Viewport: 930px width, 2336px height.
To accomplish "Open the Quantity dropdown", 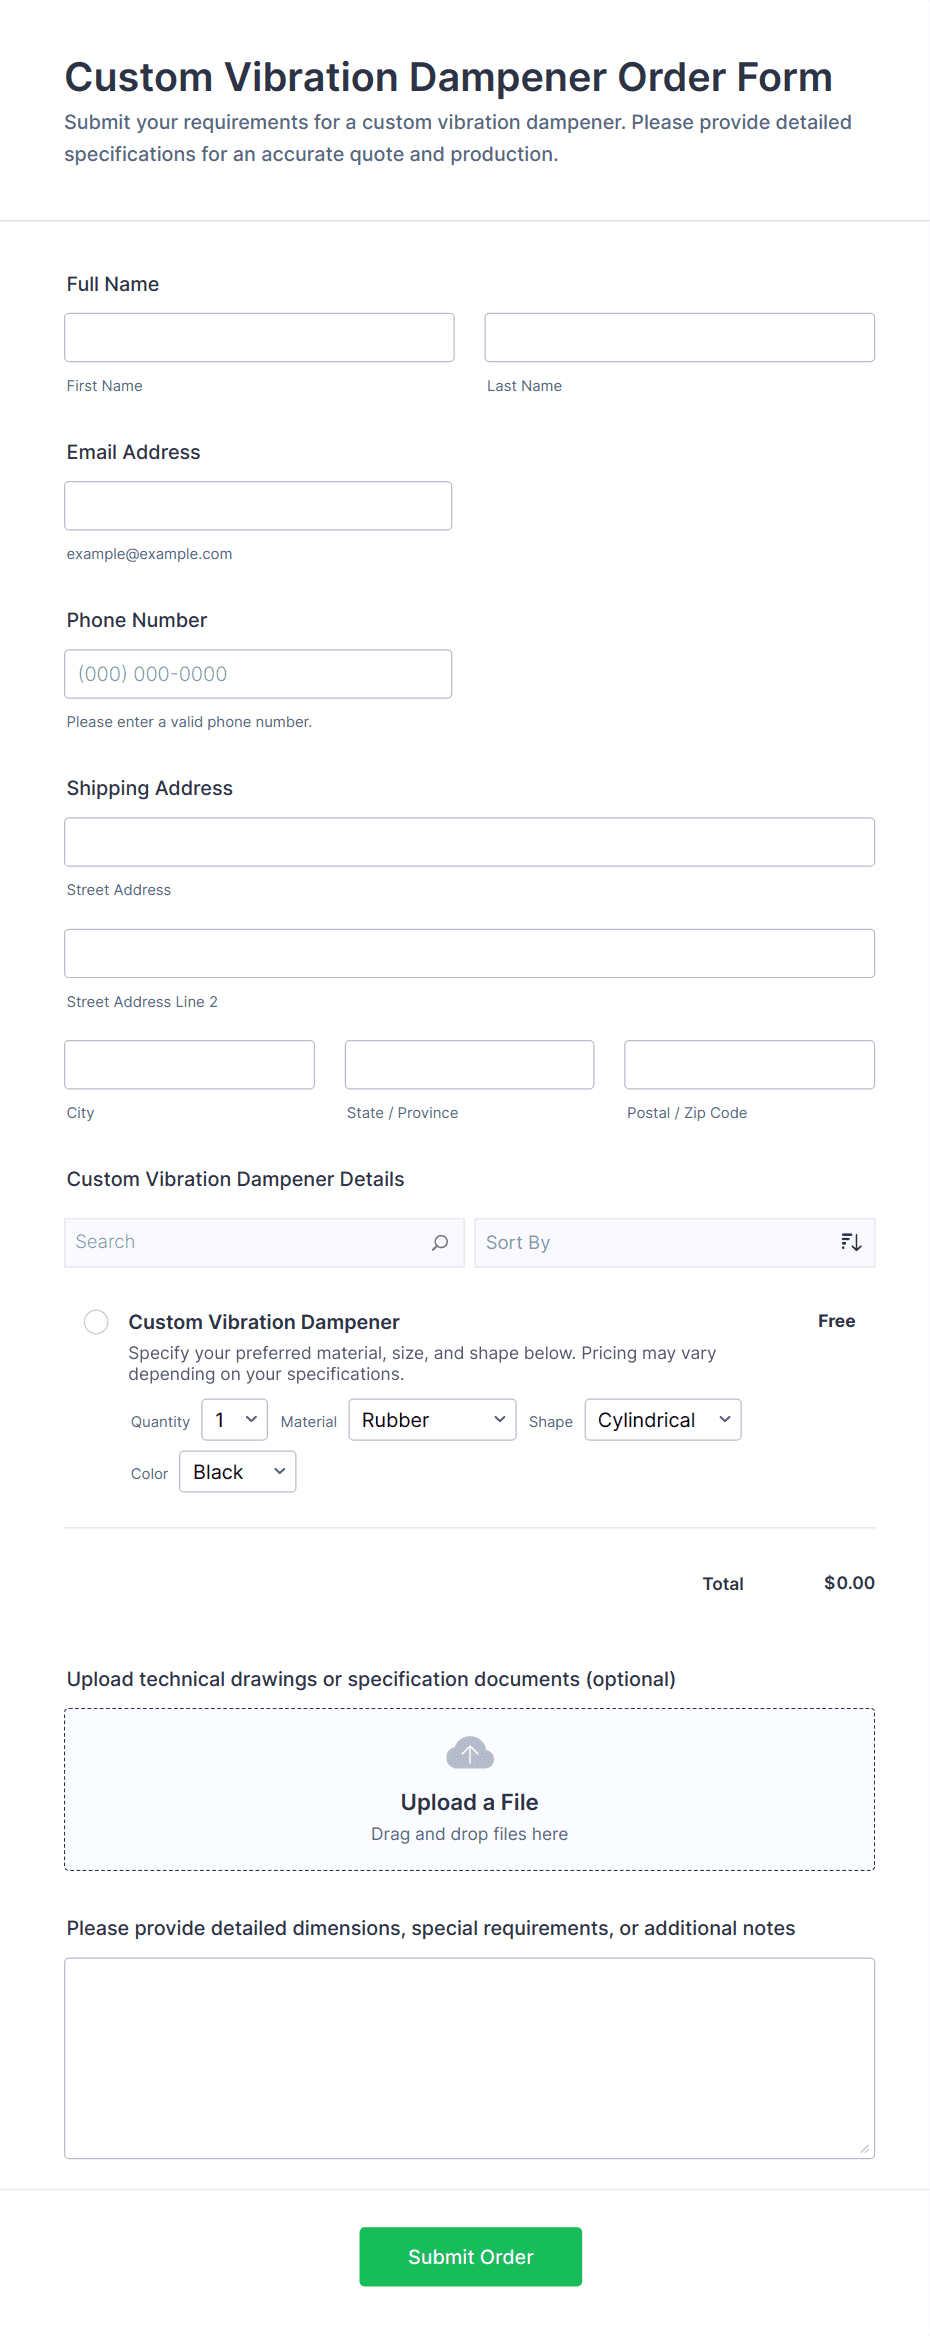I will pos(234,1420).
